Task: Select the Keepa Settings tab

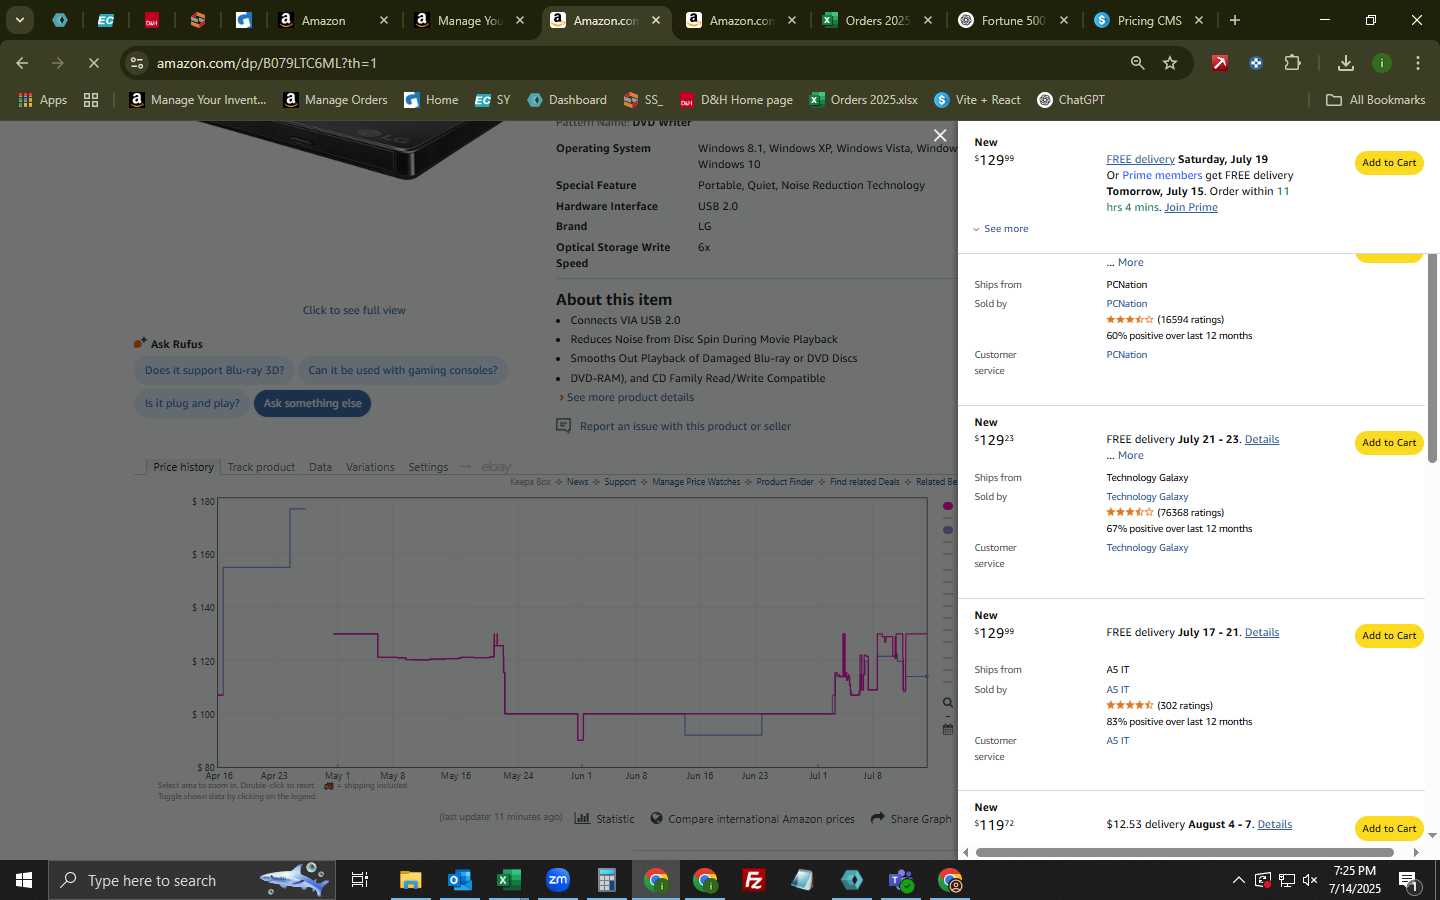Action: 428,467
